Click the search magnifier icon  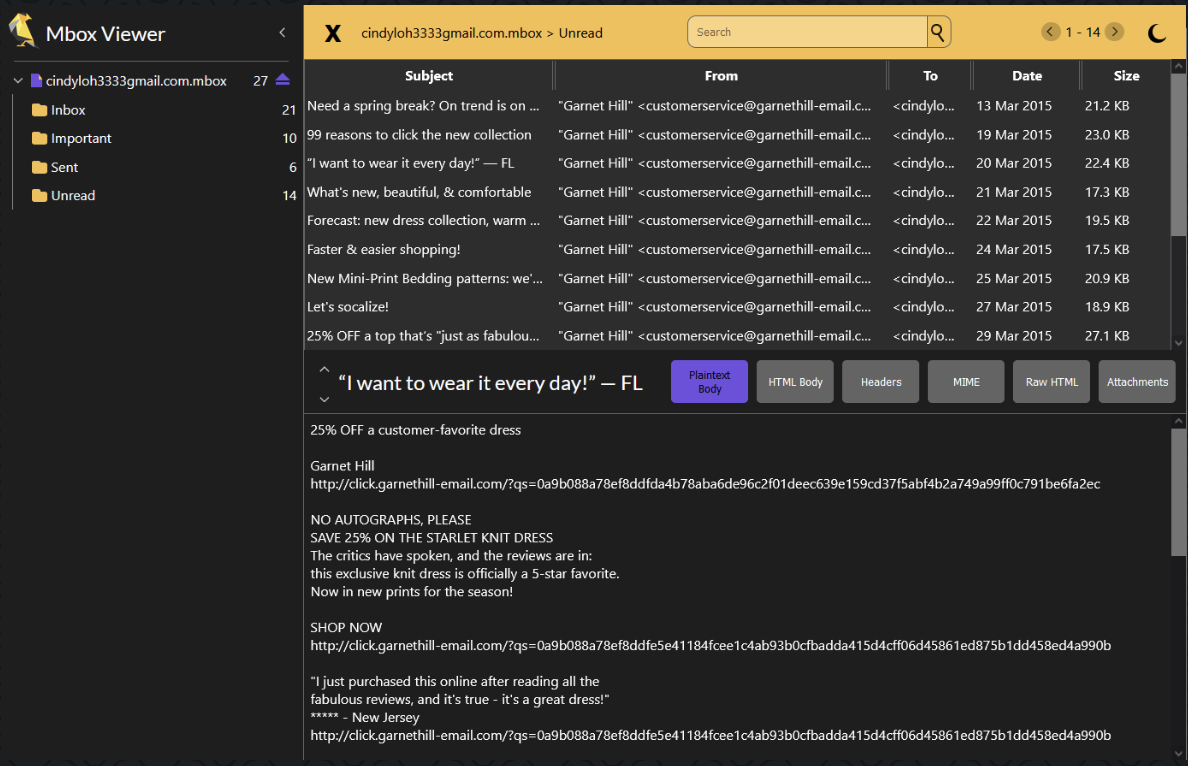pos(938,32)
